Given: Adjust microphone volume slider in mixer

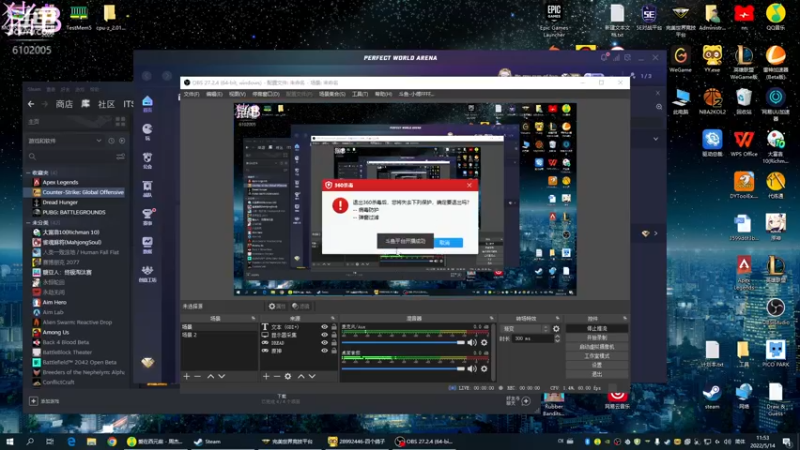Looking at the screenshot, I should [403, 342].
